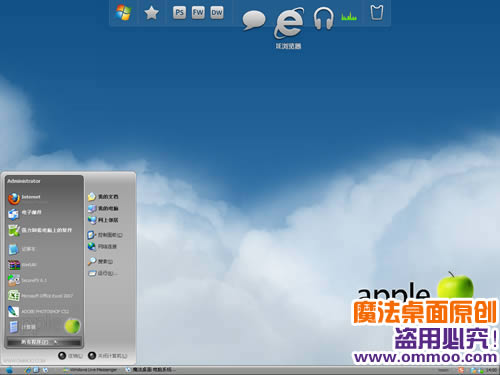Screen dimensions: 500x375
Task: Click the headphones music dock icon
Action: (x=323, y=19)
